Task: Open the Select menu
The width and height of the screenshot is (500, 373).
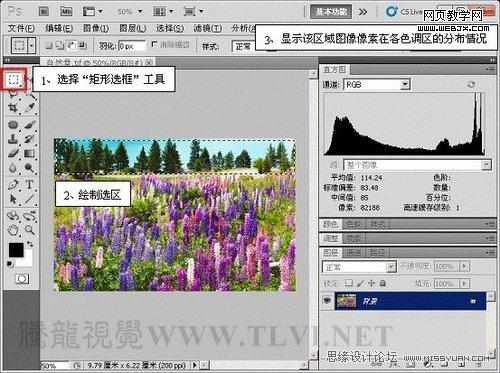Action: 170,28
